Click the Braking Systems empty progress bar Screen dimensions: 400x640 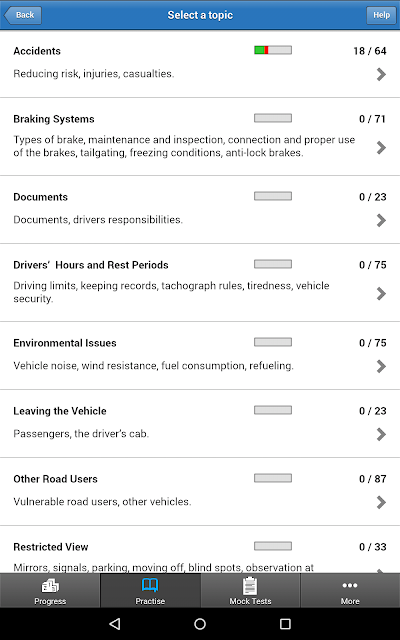[x=273, y=118]
